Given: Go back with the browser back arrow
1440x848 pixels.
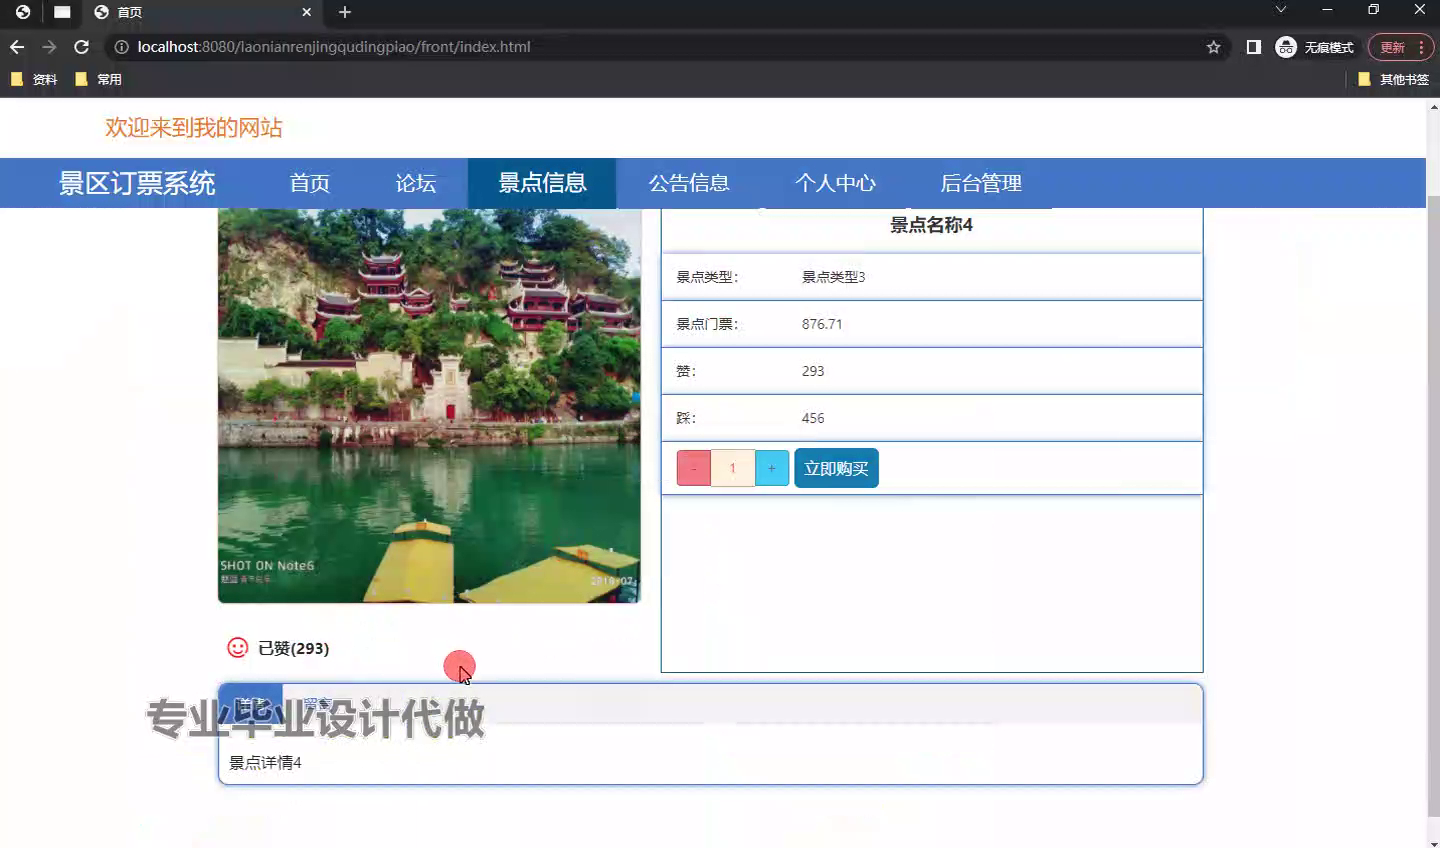Looking at the screenshot, I should tap(17, 47).
